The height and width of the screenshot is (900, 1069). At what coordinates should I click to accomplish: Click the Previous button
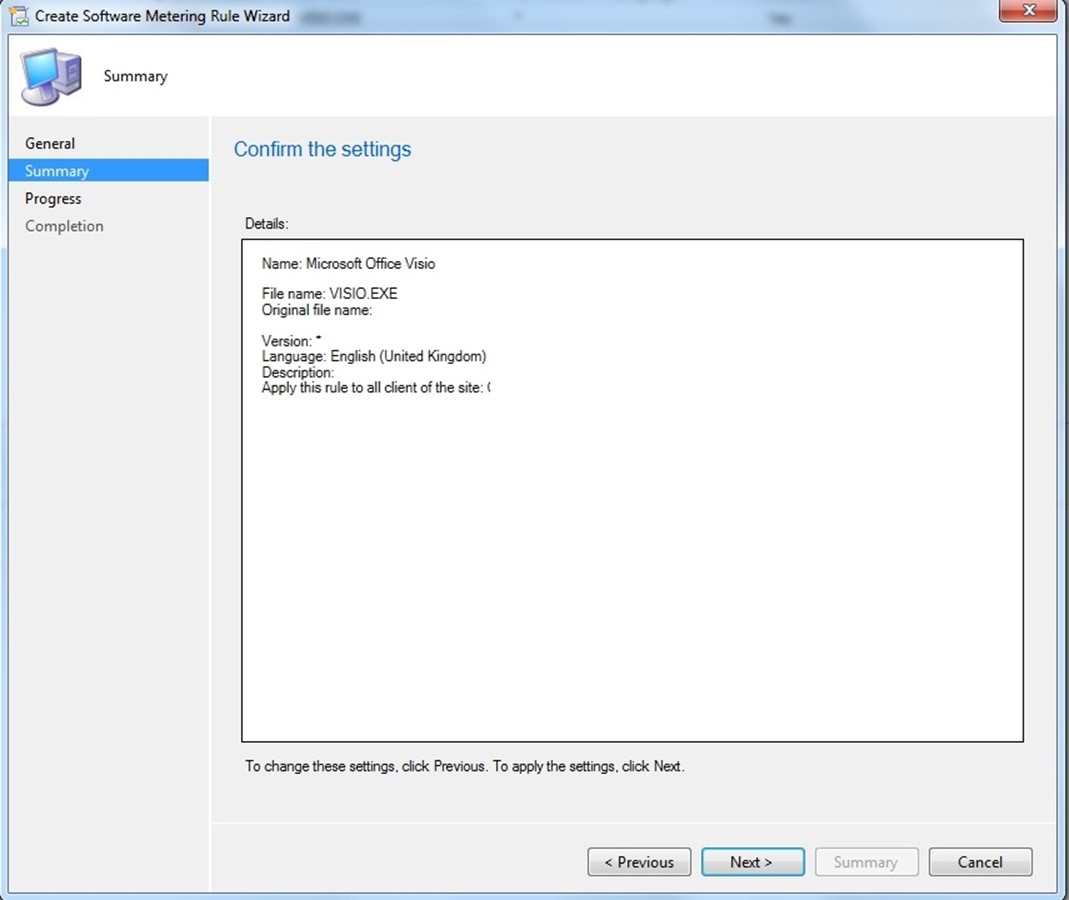tap(639, 862)
